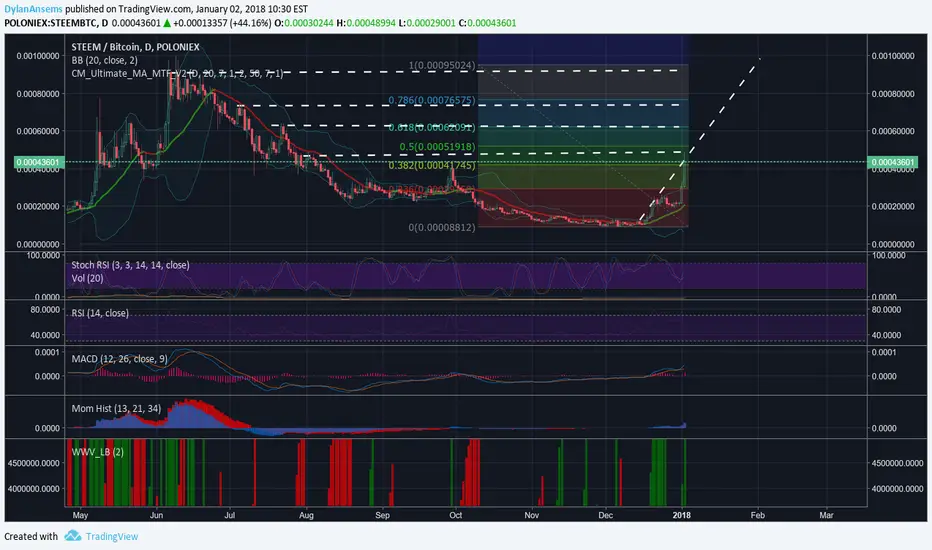Click the Aug label on time axis

[x=306, y=515]
